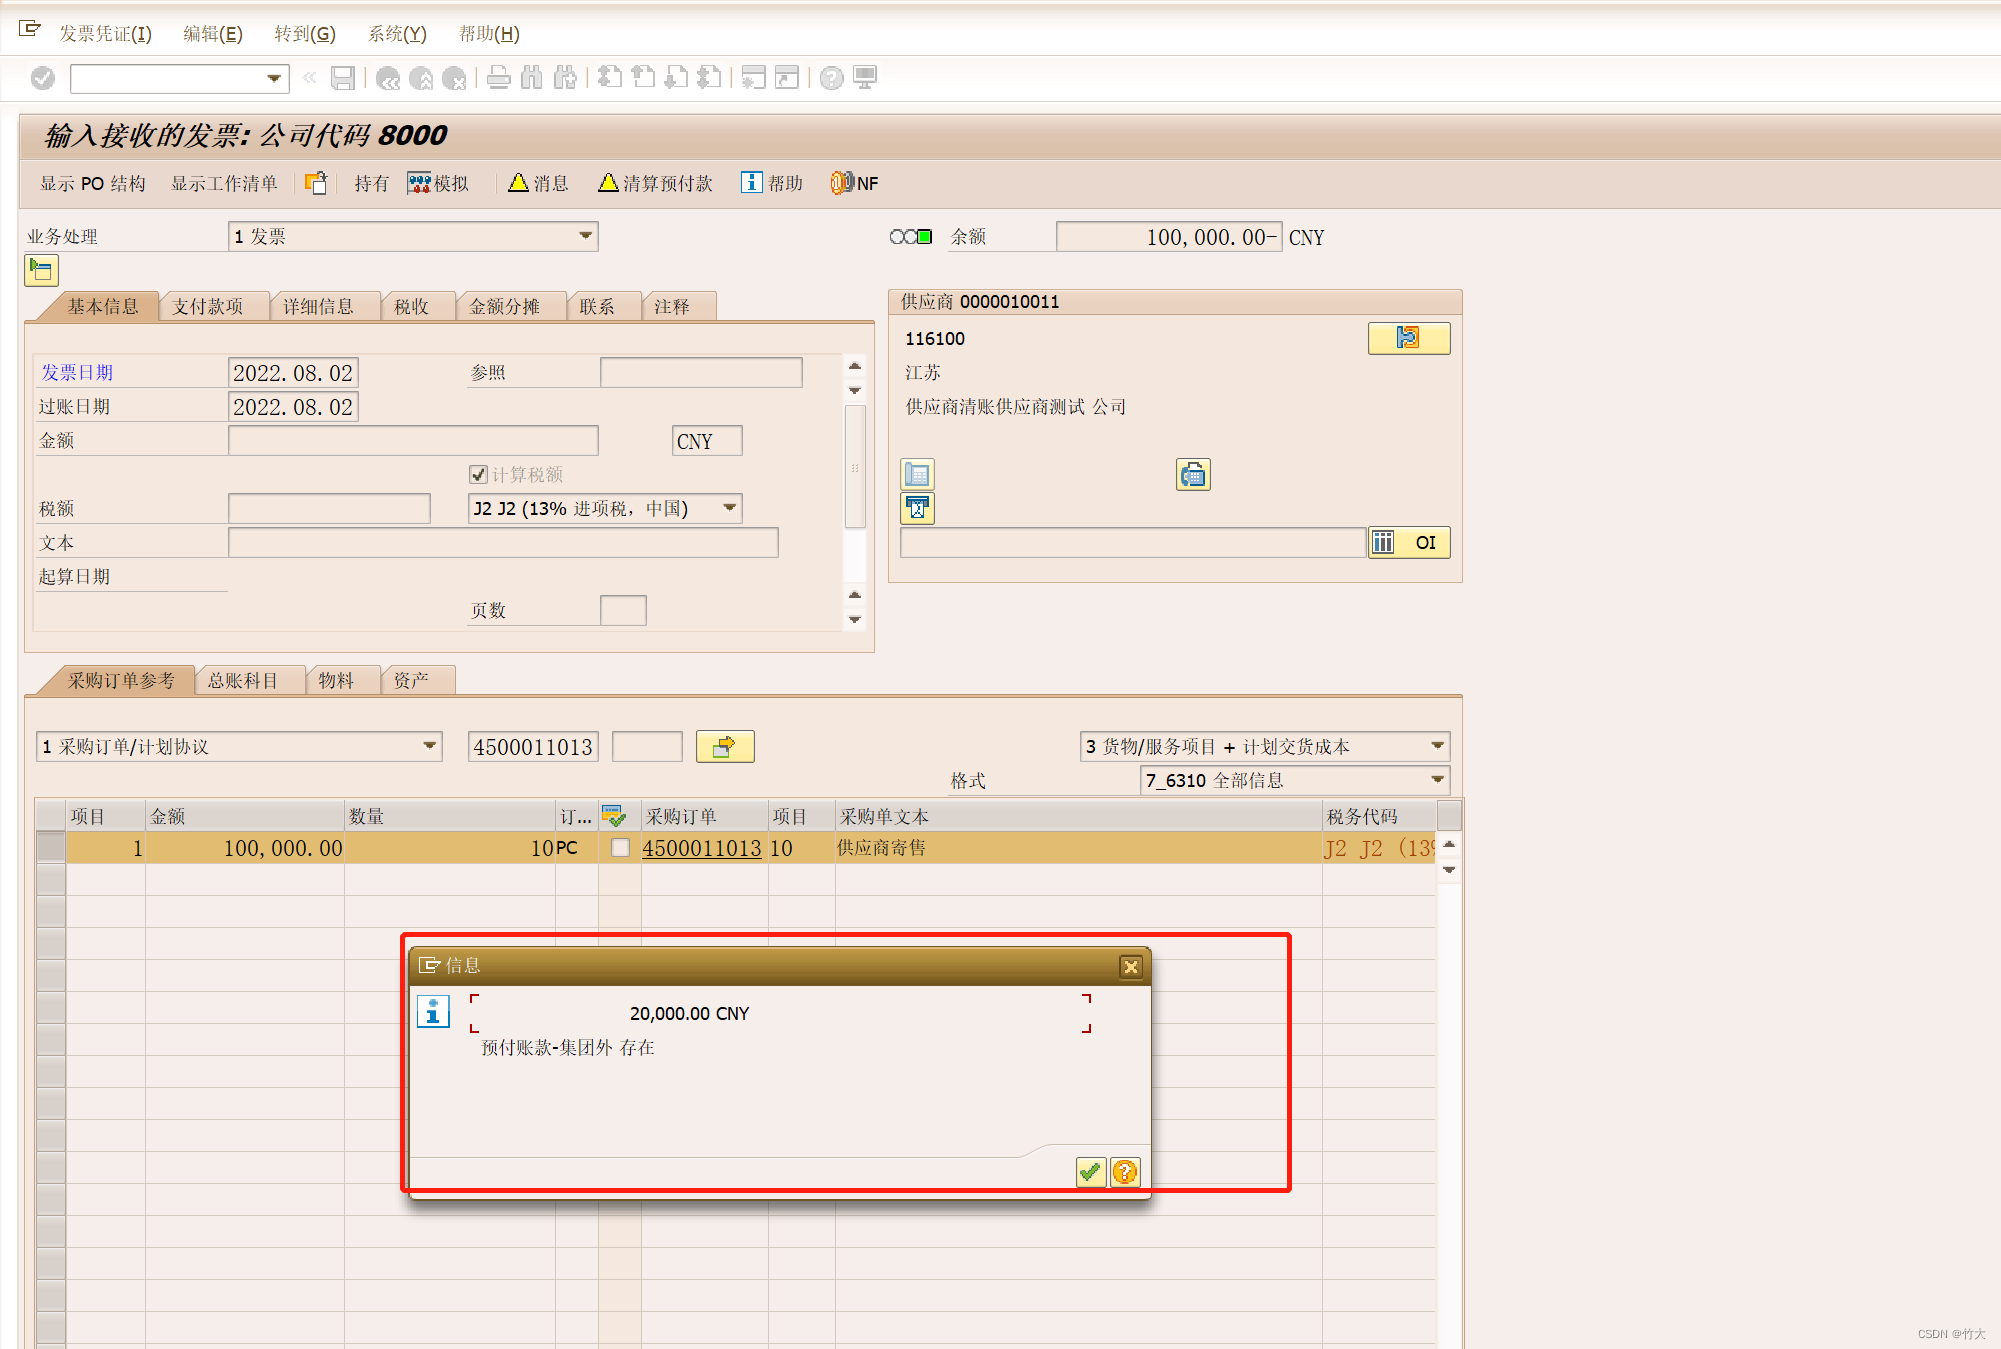Switch to the 支付款项 tab
The image size is (2001, 1349).
pyautogui.click(x=208, y=306)
